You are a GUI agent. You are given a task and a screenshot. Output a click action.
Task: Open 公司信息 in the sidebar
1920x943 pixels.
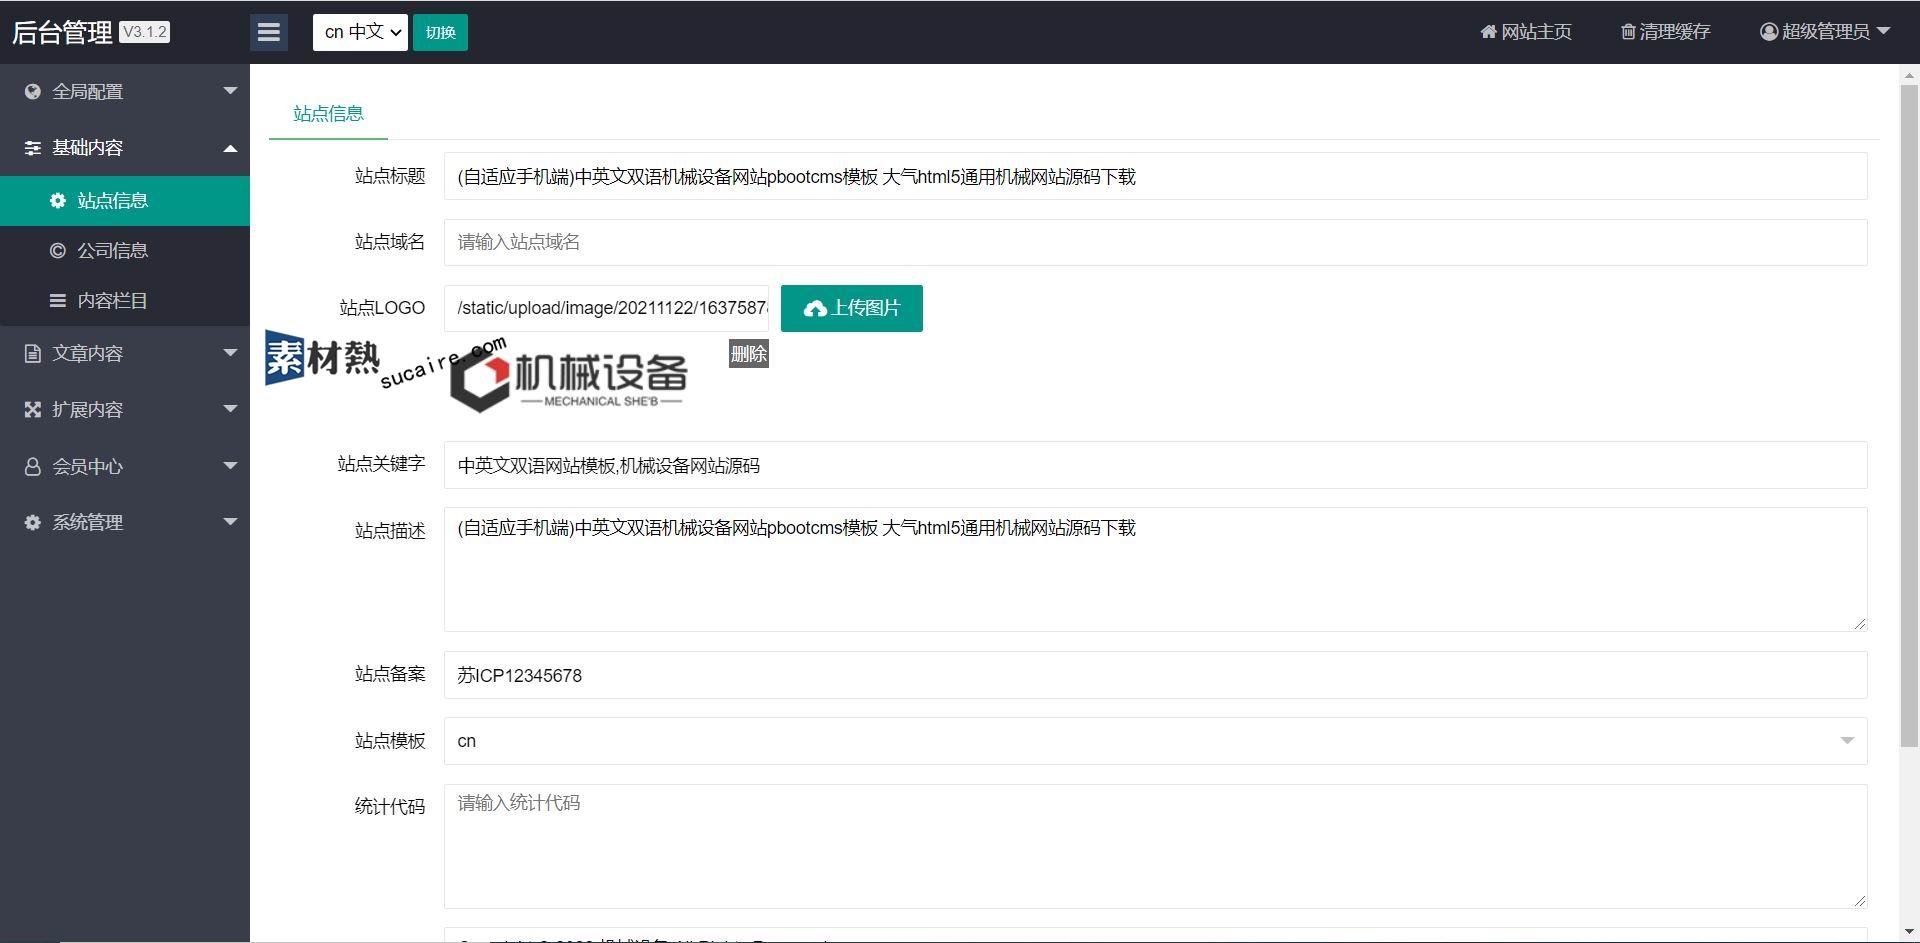point(112,251)
